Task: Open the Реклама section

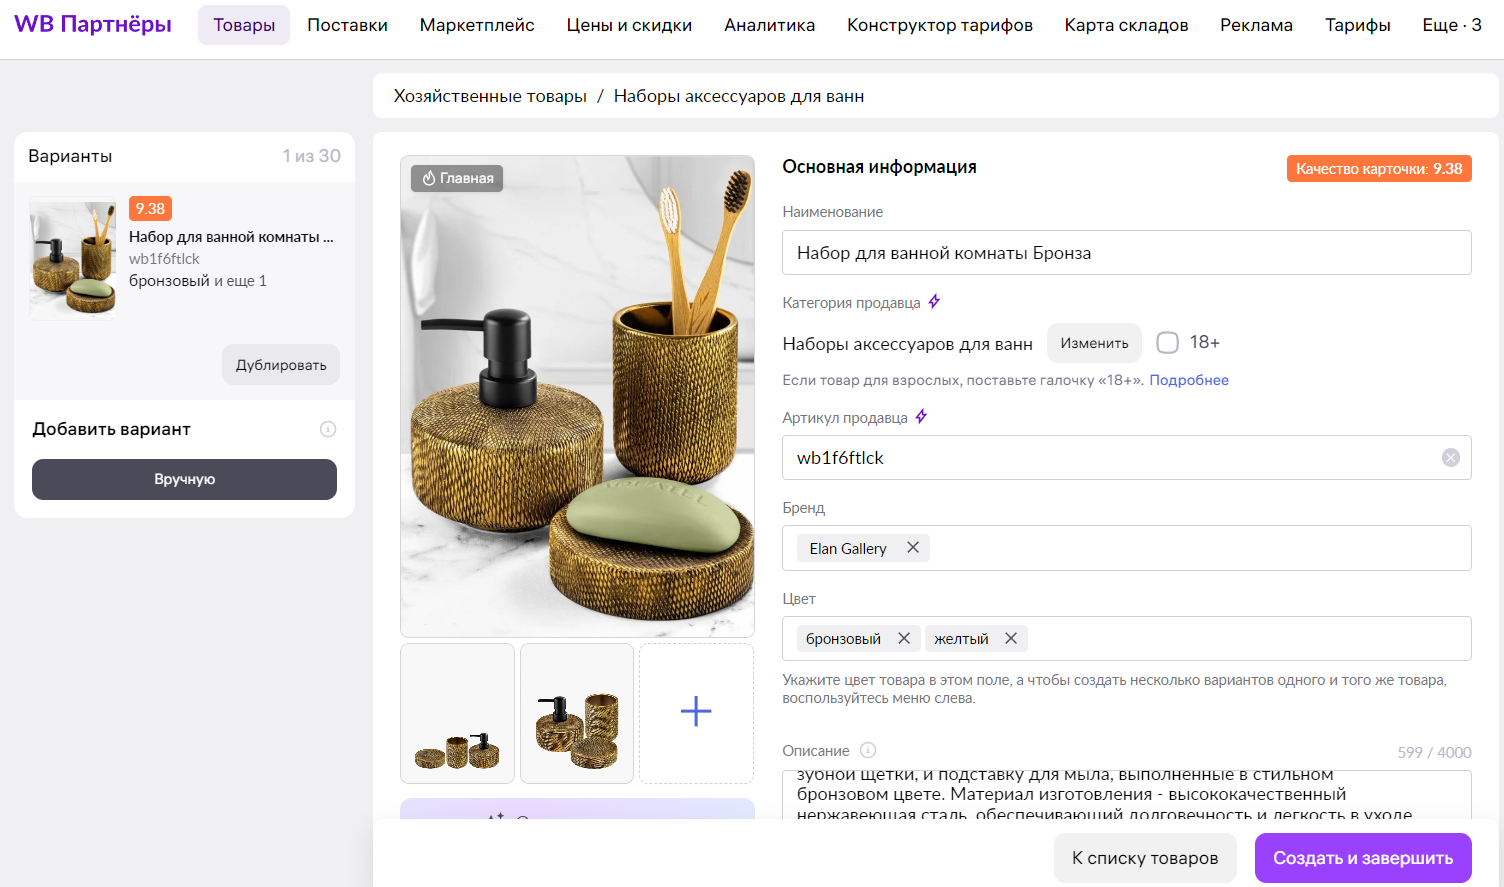Action: click(x=1256, y=25)
